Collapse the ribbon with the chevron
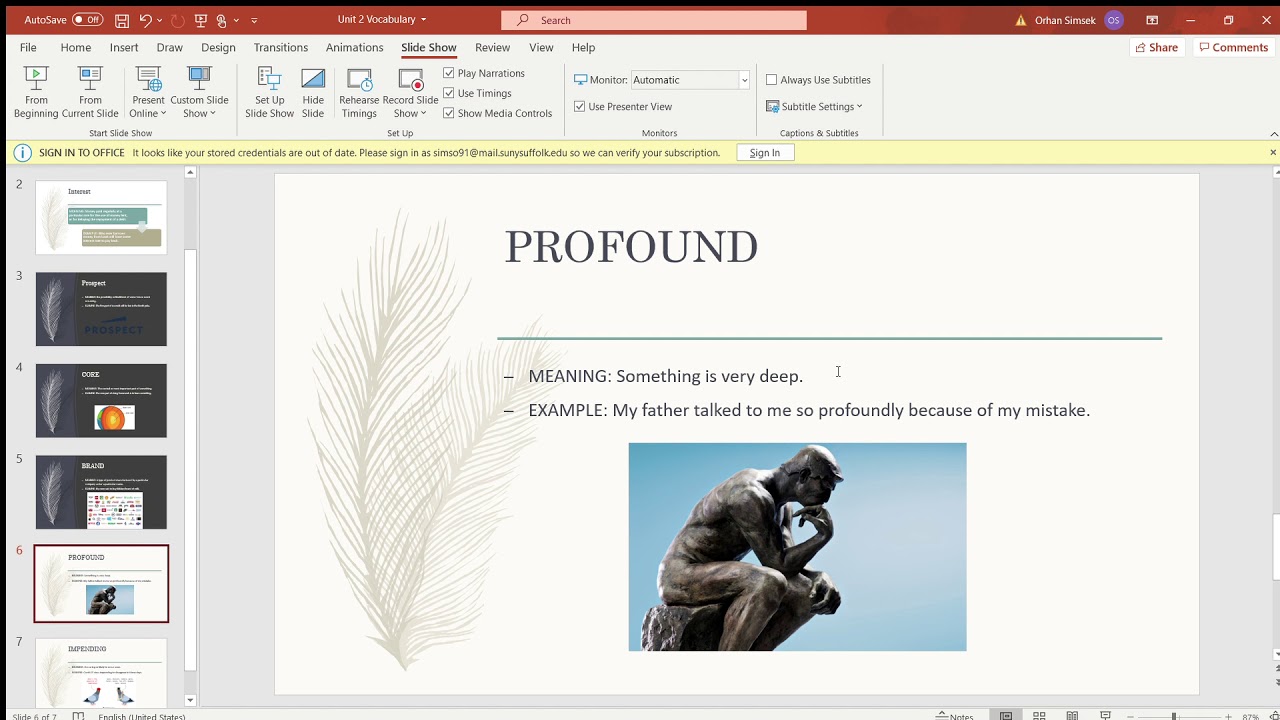The height and width of the screenshot is (720, 1280). [x=1273, y=133]
